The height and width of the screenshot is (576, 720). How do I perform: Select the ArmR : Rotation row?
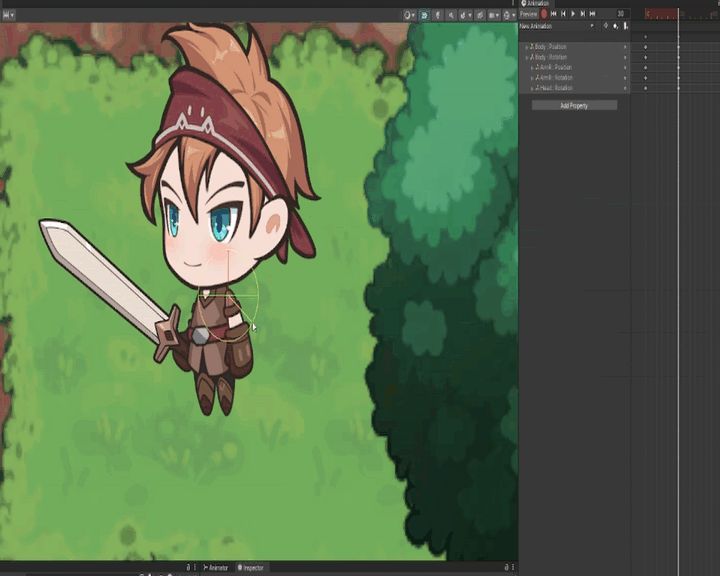(574, 78)
